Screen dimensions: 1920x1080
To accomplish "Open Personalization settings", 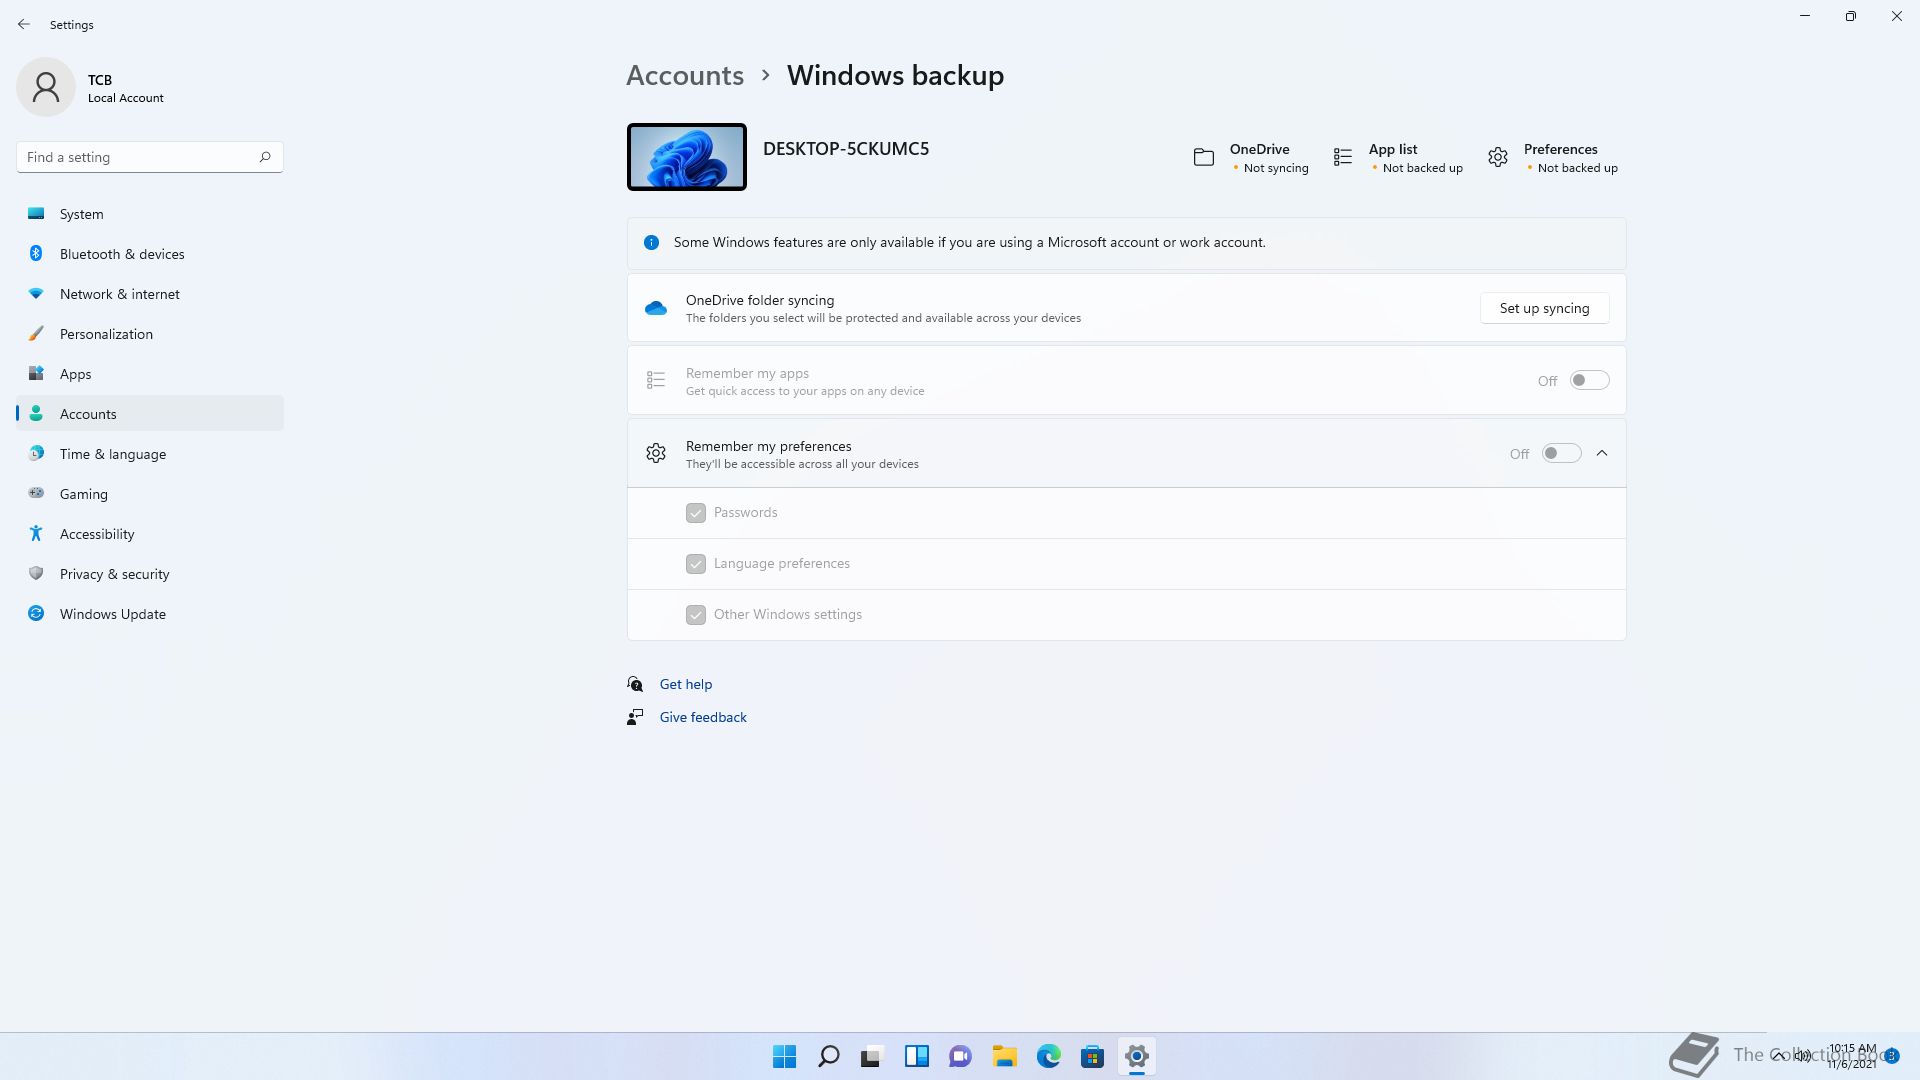I will click(150, 334).
